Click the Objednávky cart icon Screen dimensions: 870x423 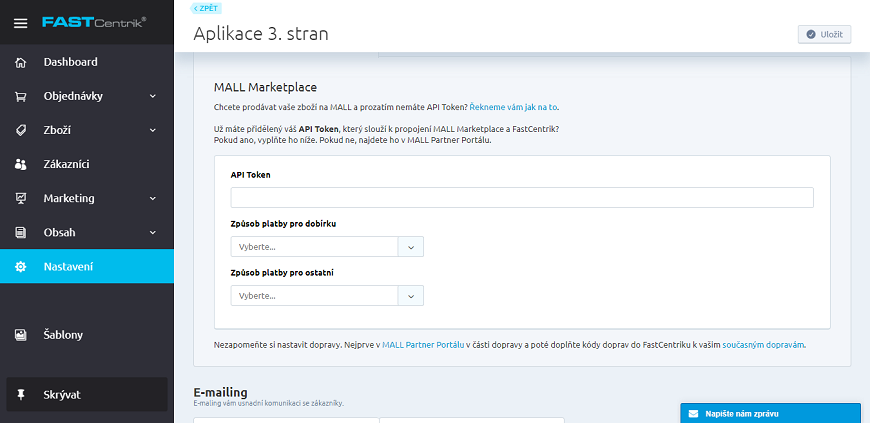(21, 97)
